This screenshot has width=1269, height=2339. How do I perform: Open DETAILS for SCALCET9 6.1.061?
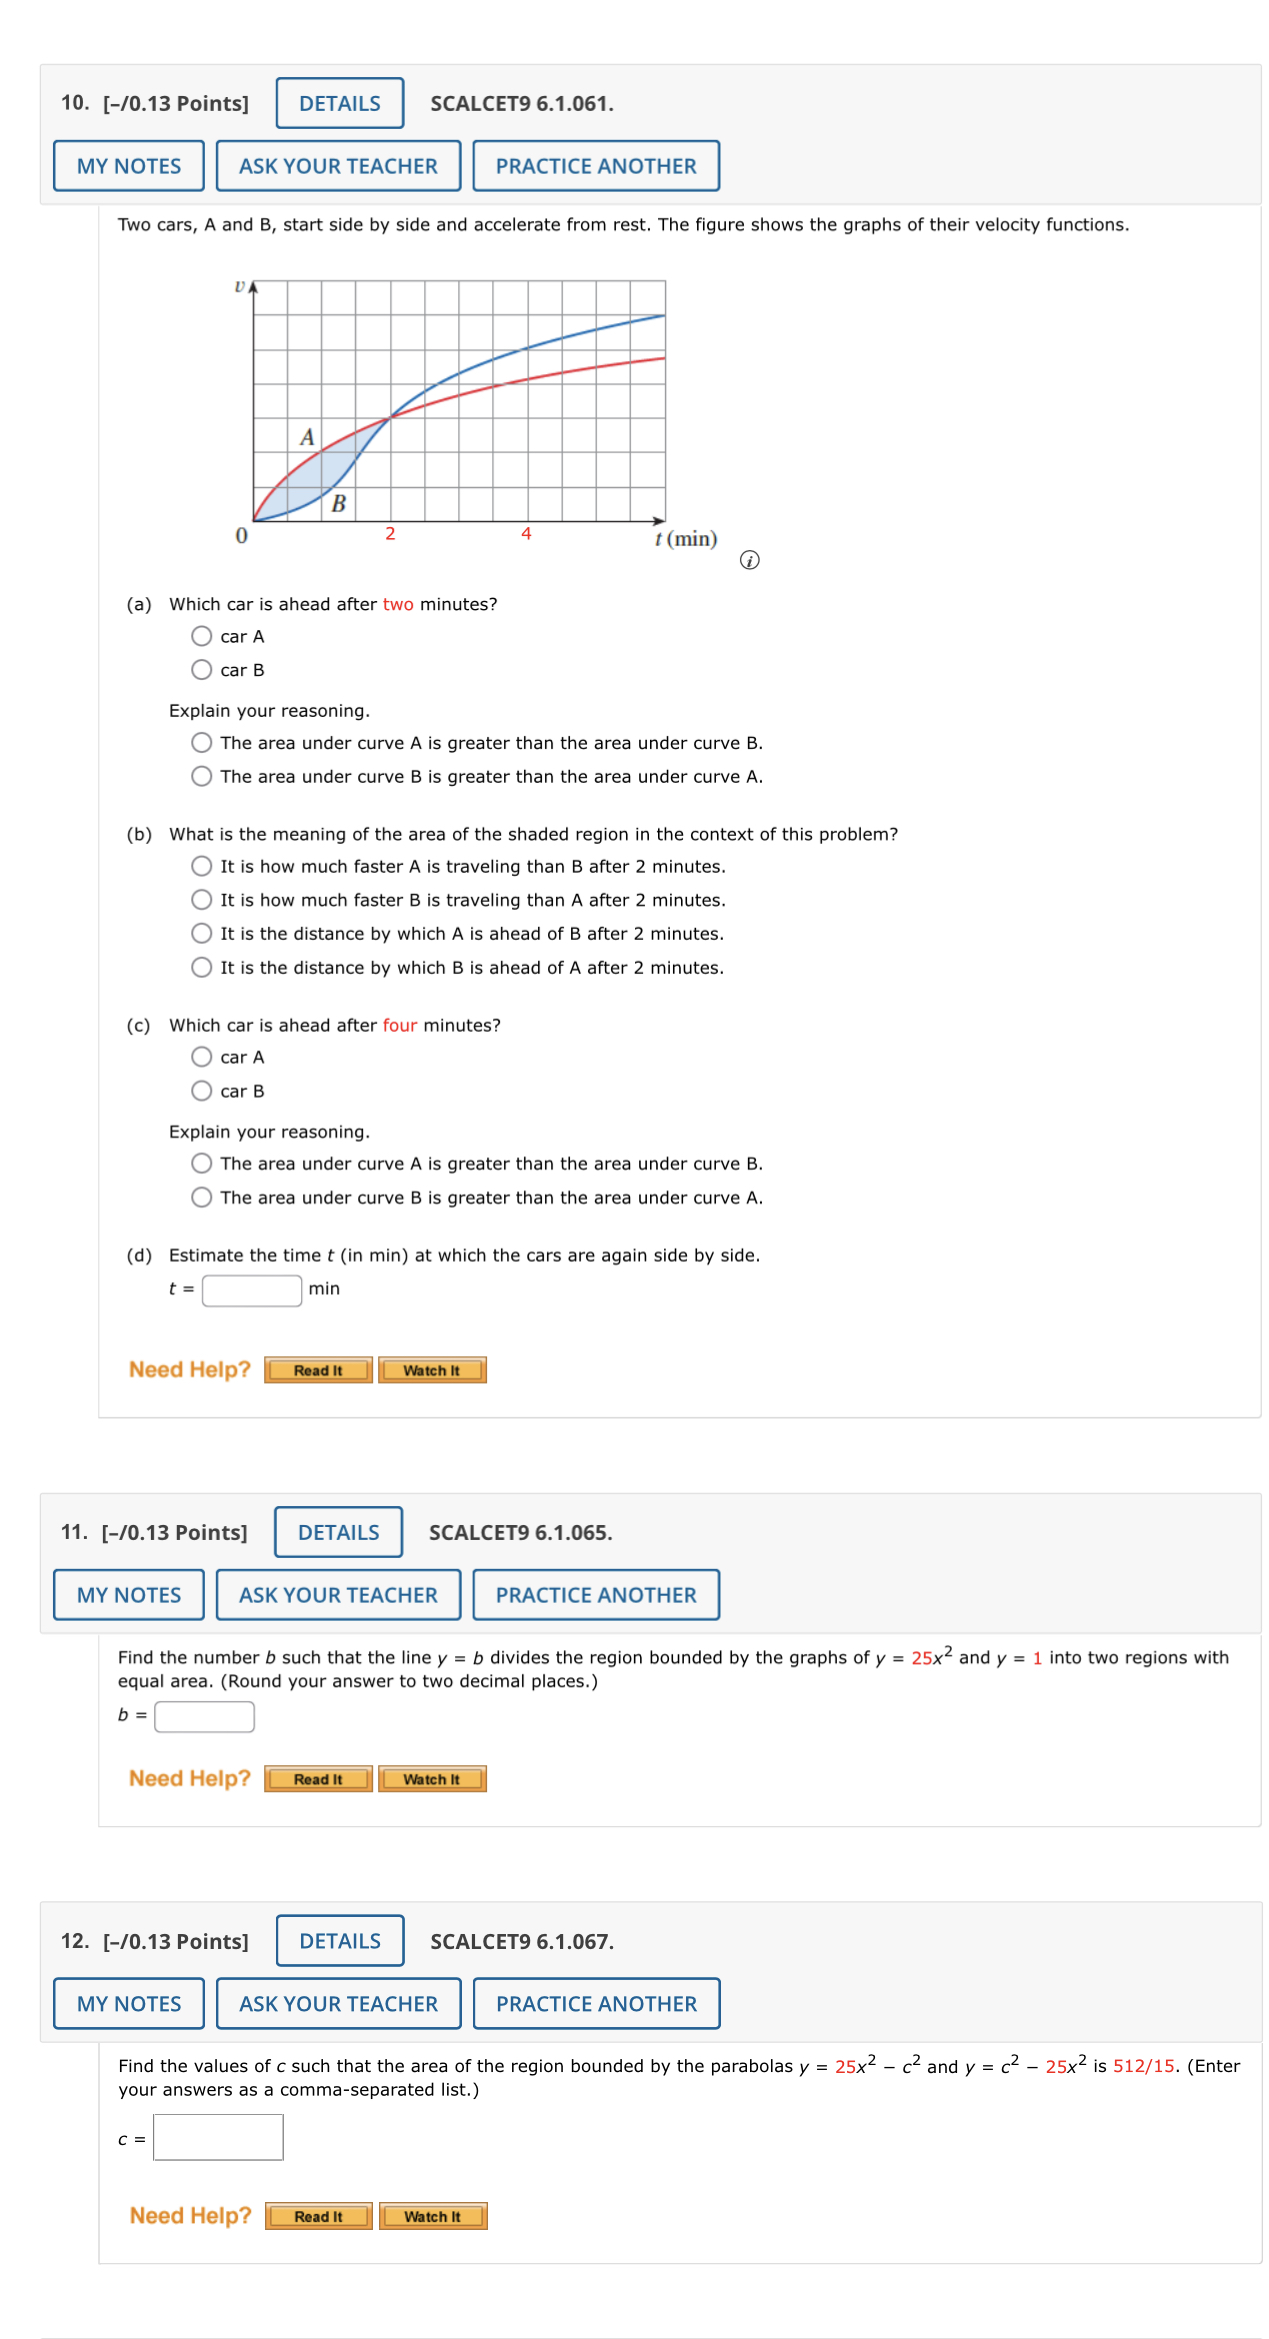(x=337, y=102)
